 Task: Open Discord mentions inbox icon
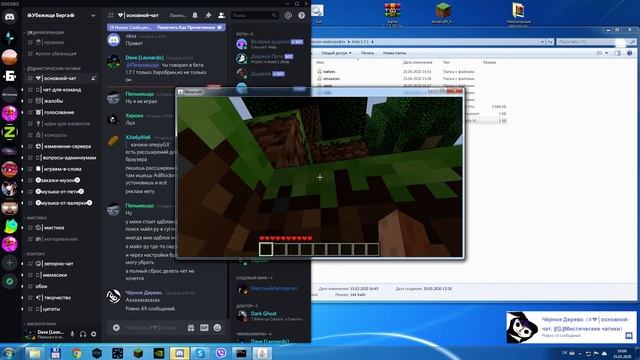coord(288,15)
